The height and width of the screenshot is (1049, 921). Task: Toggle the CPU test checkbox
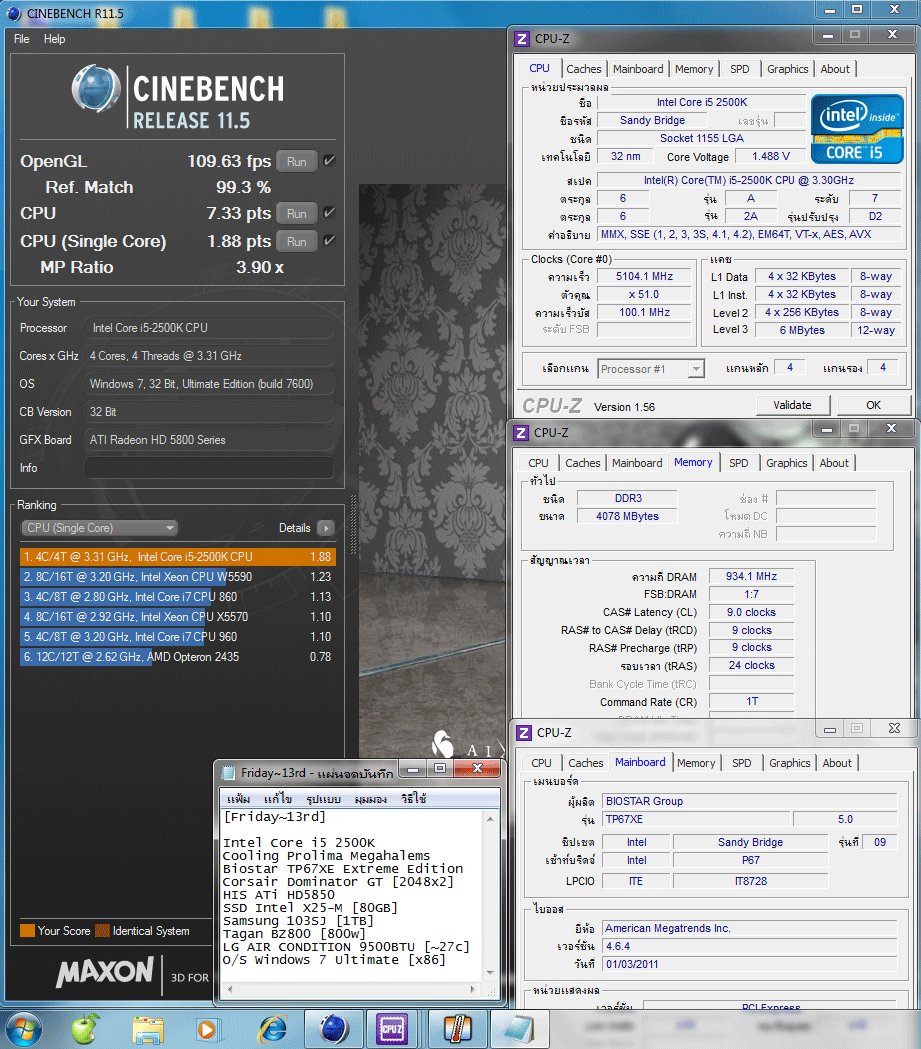(329, 213)
